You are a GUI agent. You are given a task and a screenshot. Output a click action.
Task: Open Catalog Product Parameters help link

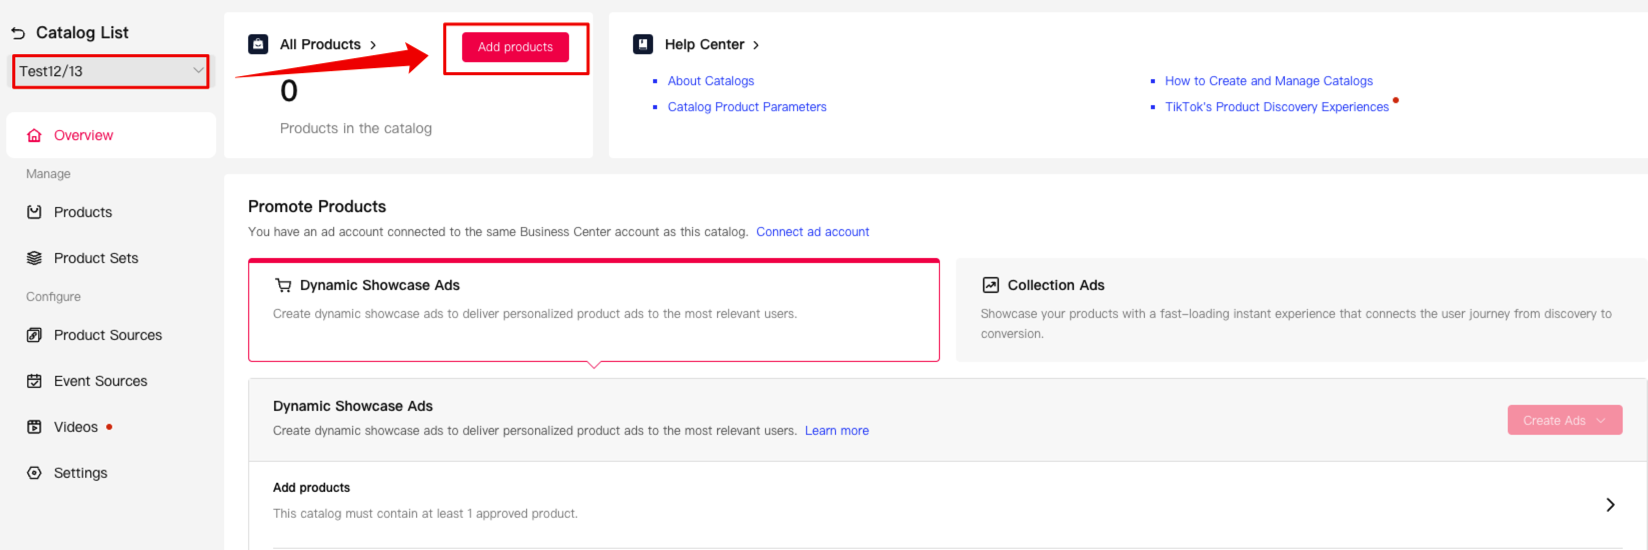pos(747,107)
